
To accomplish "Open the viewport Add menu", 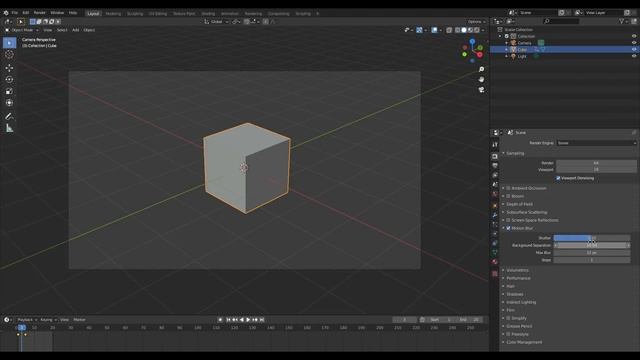I will click(76, 30).
